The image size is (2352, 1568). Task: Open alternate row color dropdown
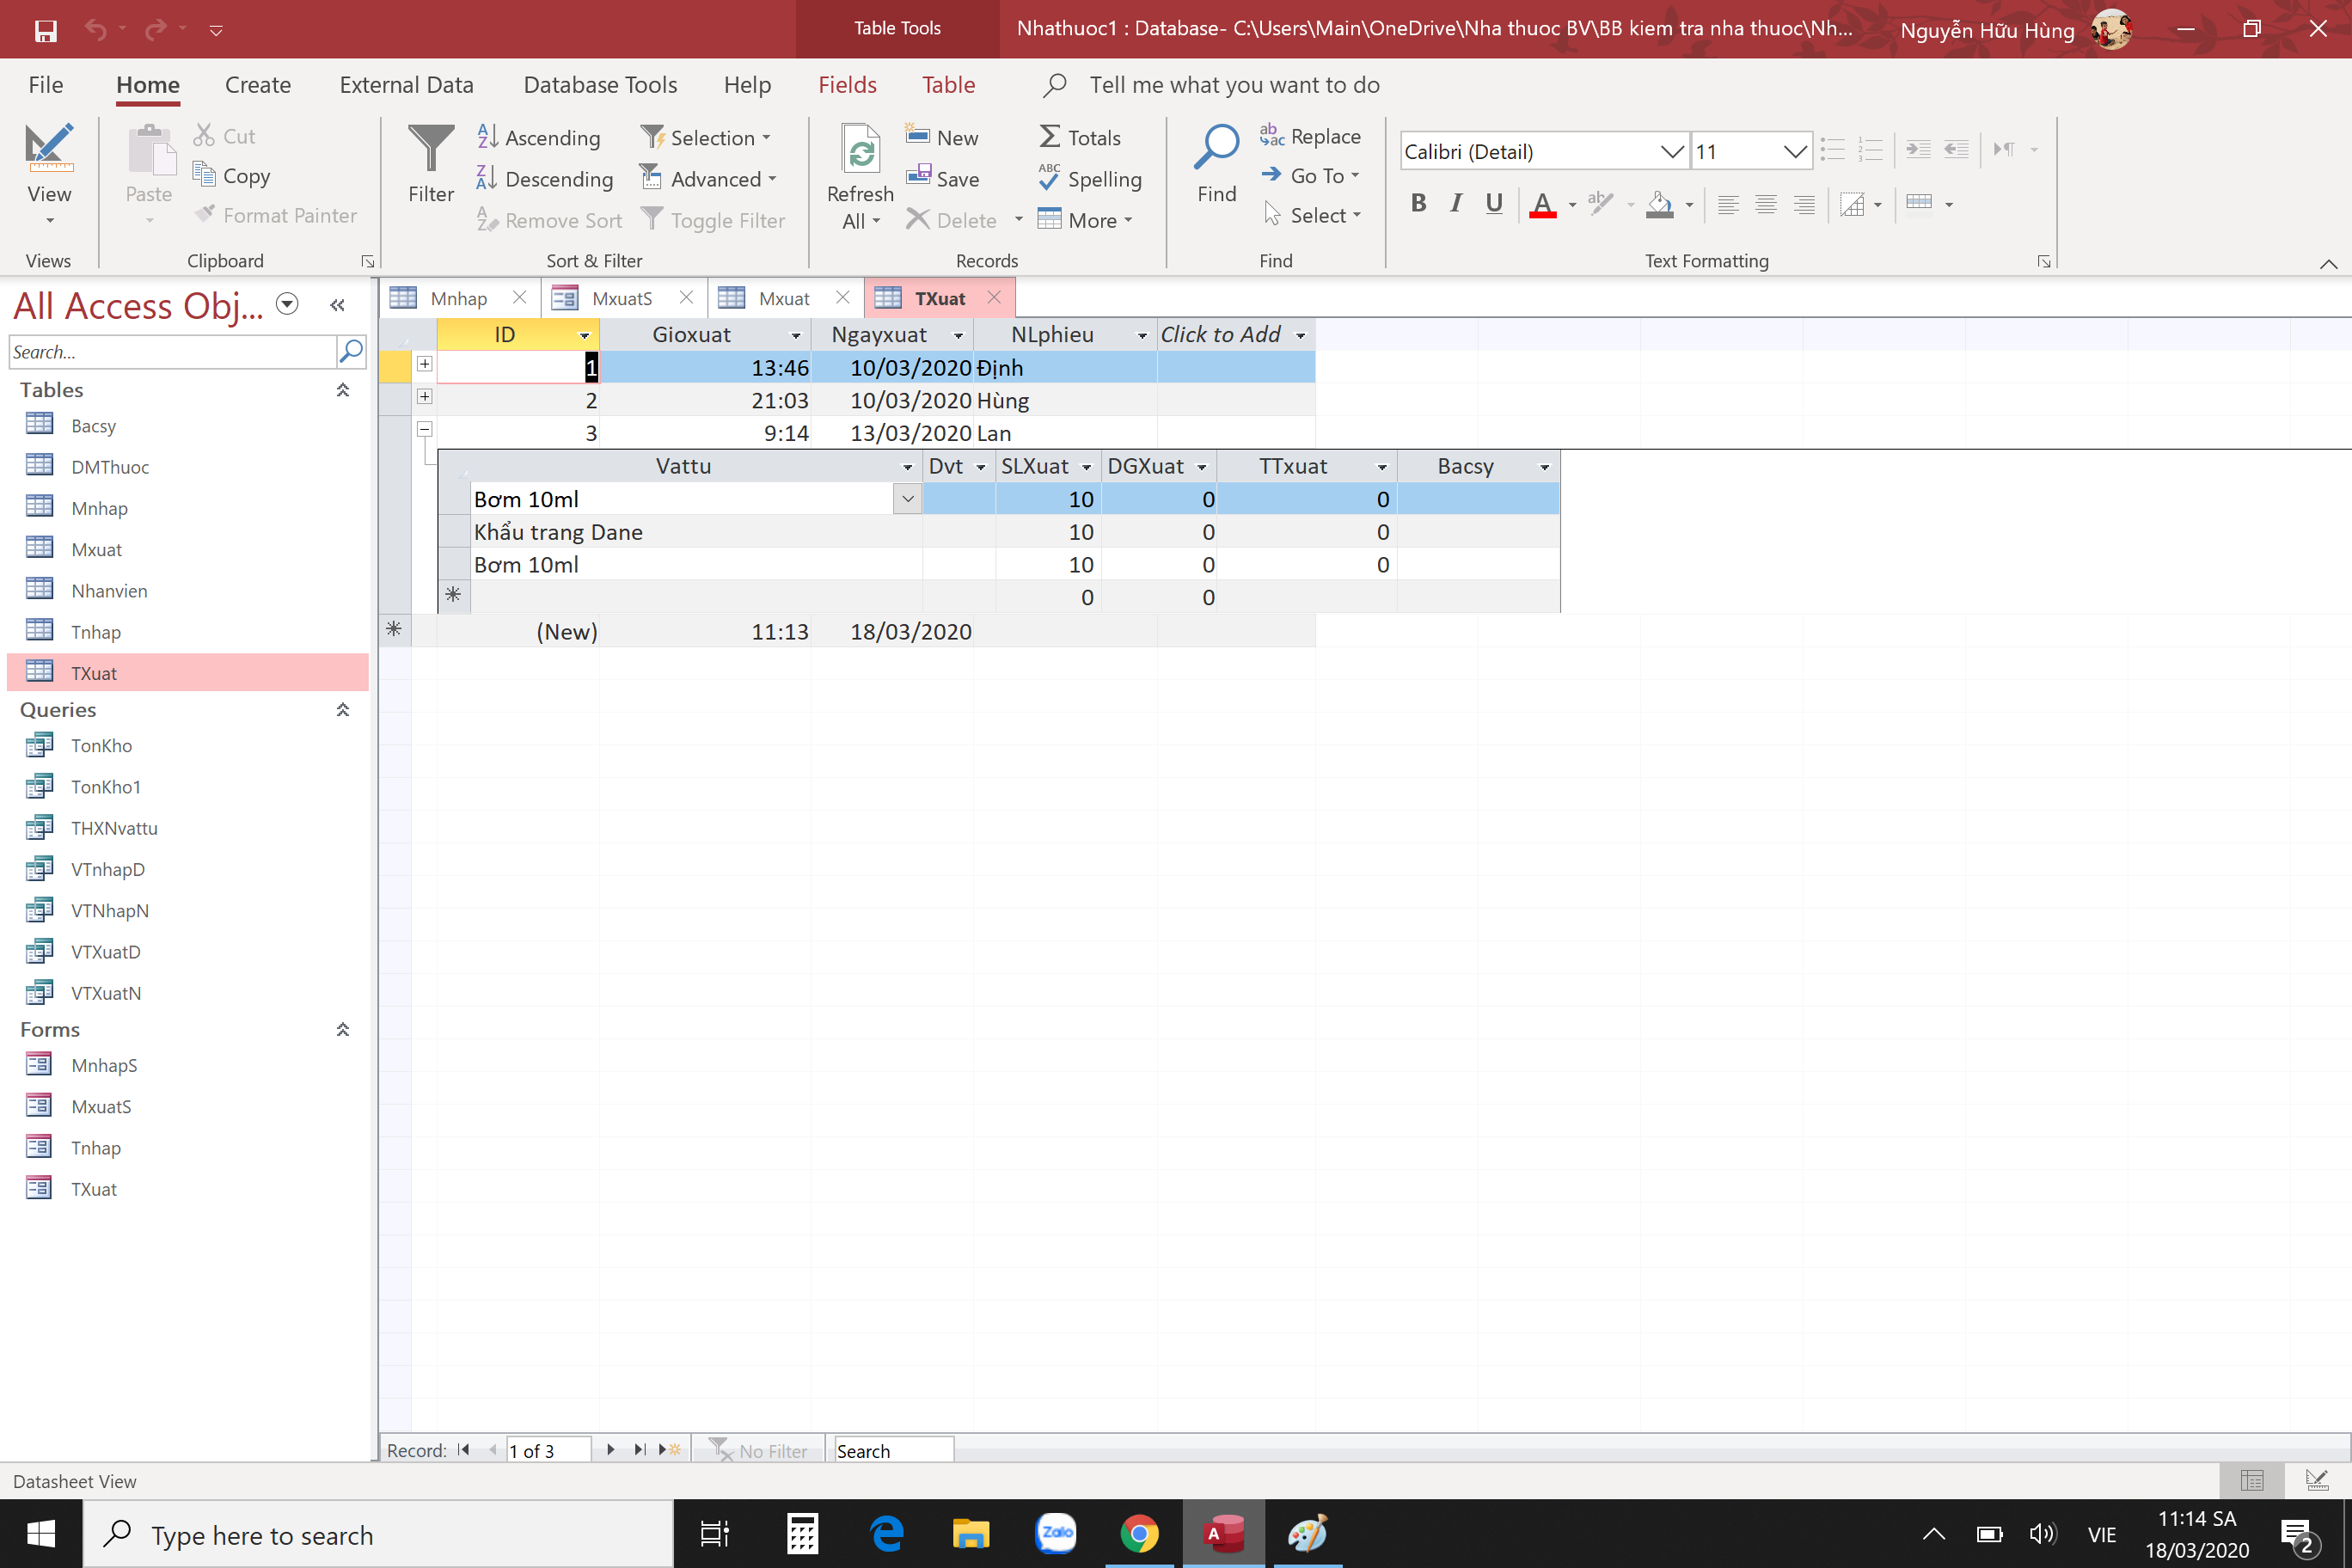(x=1949, y=205)
